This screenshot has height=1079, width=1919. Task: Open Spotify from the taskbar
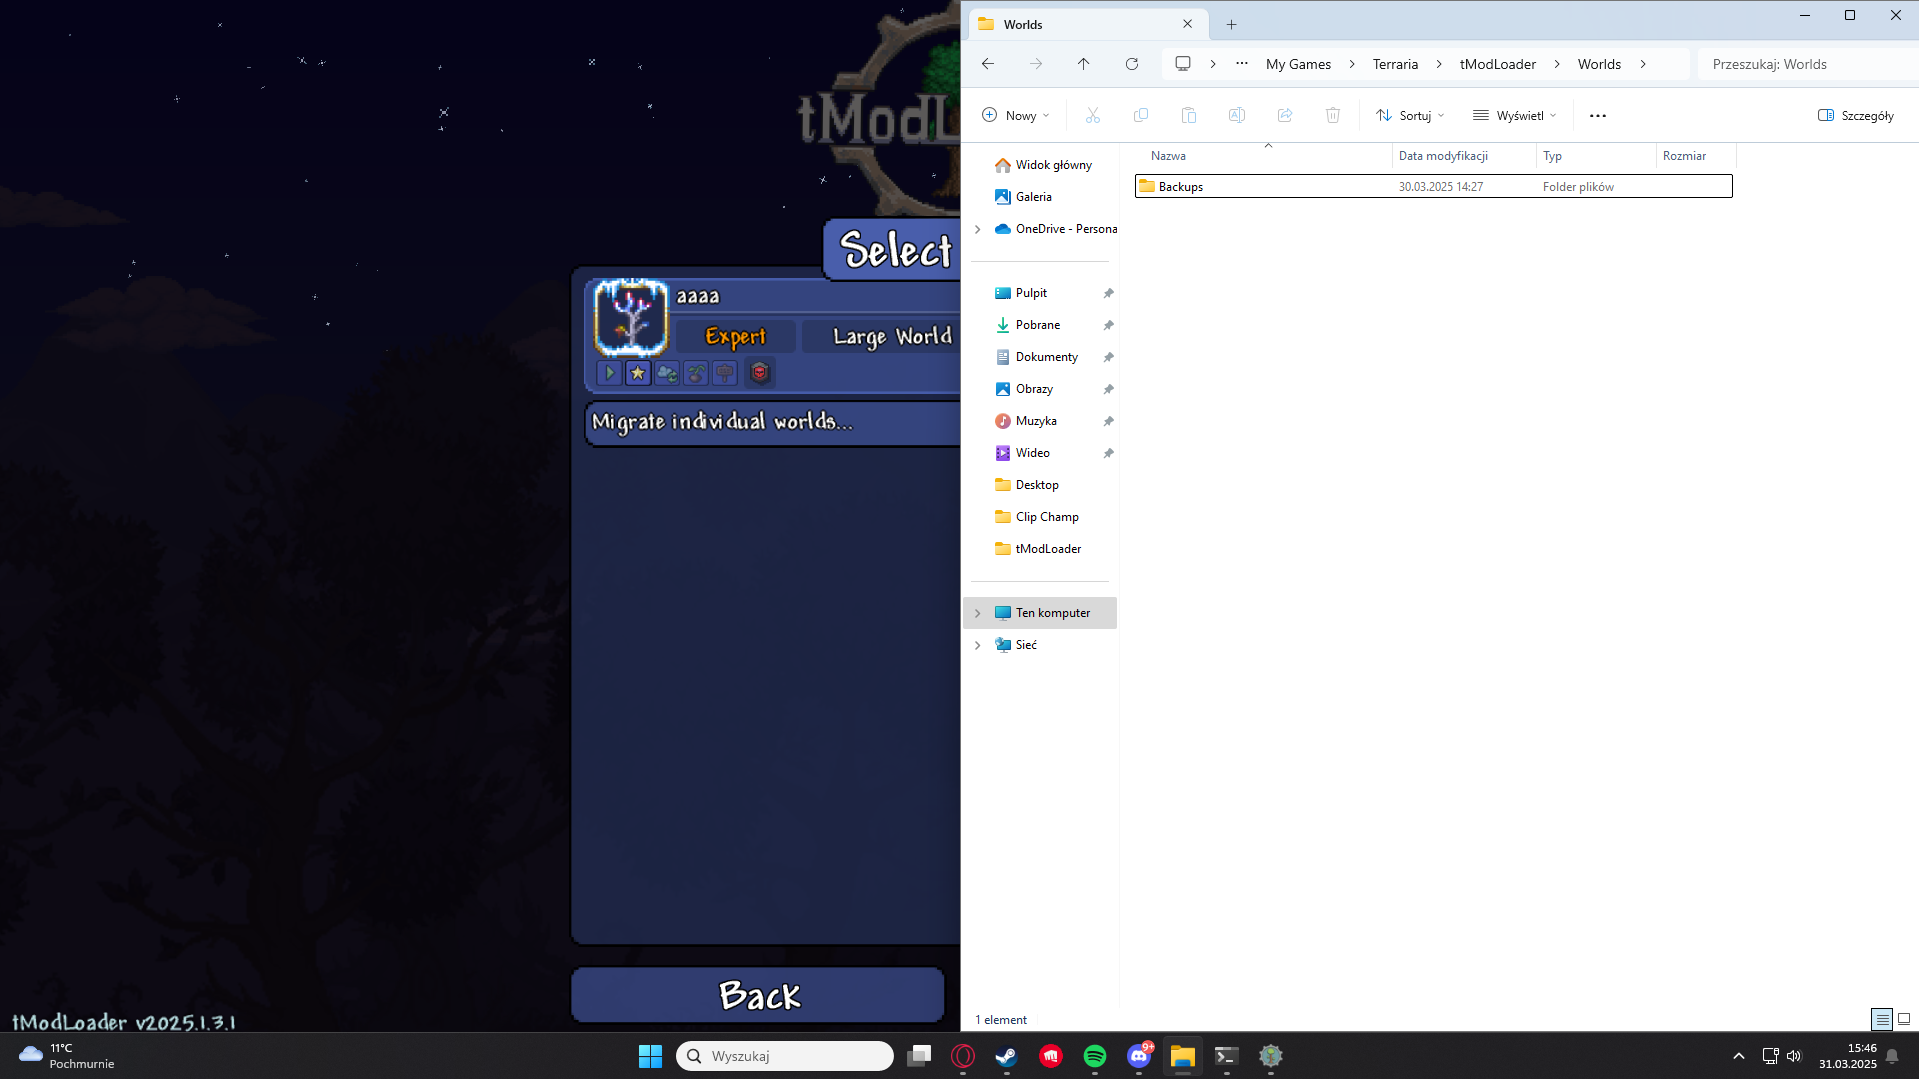point(1095,1056)
